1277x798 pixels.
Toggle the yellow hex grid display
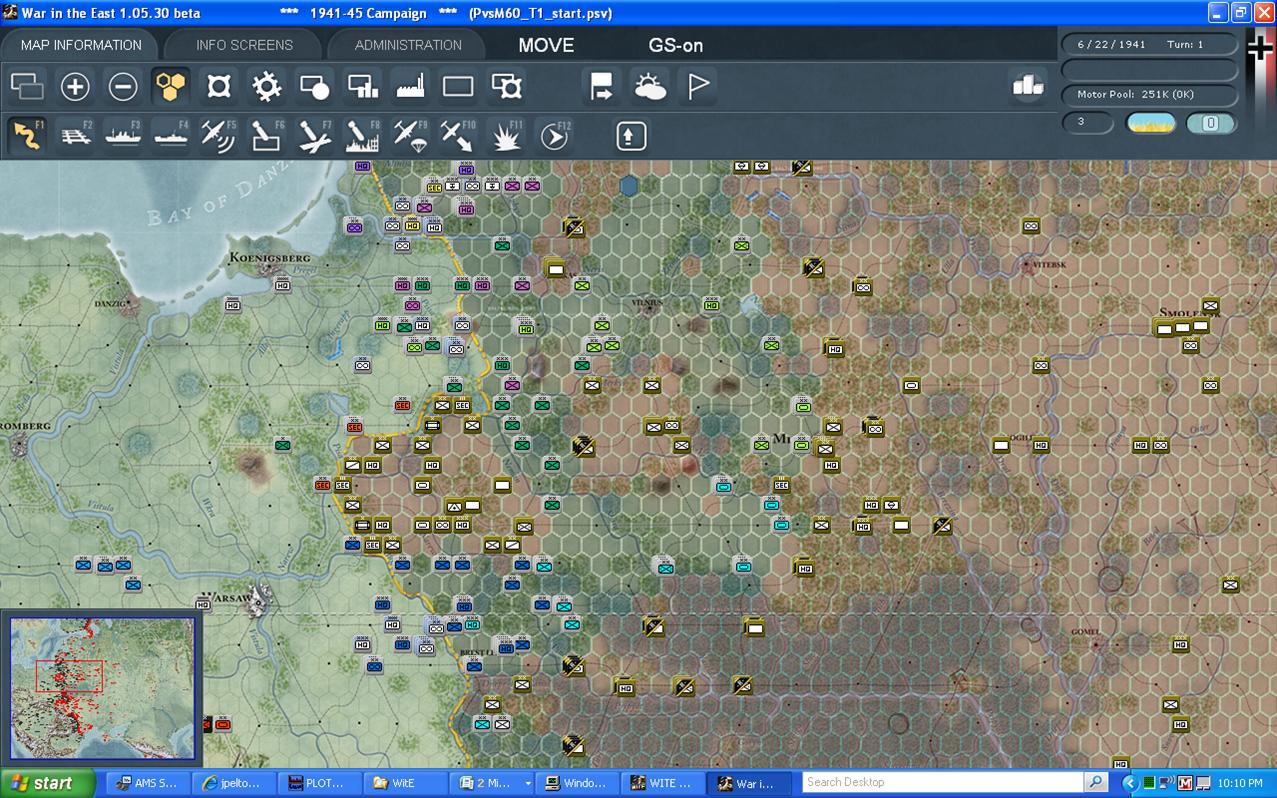pos(171,87)
